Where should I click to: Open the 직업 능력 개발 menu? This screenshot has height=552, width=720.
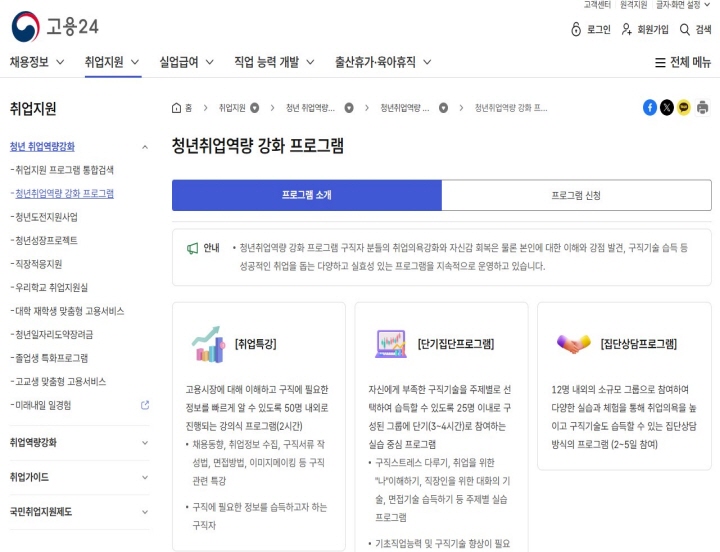click(x=274, y=62)
